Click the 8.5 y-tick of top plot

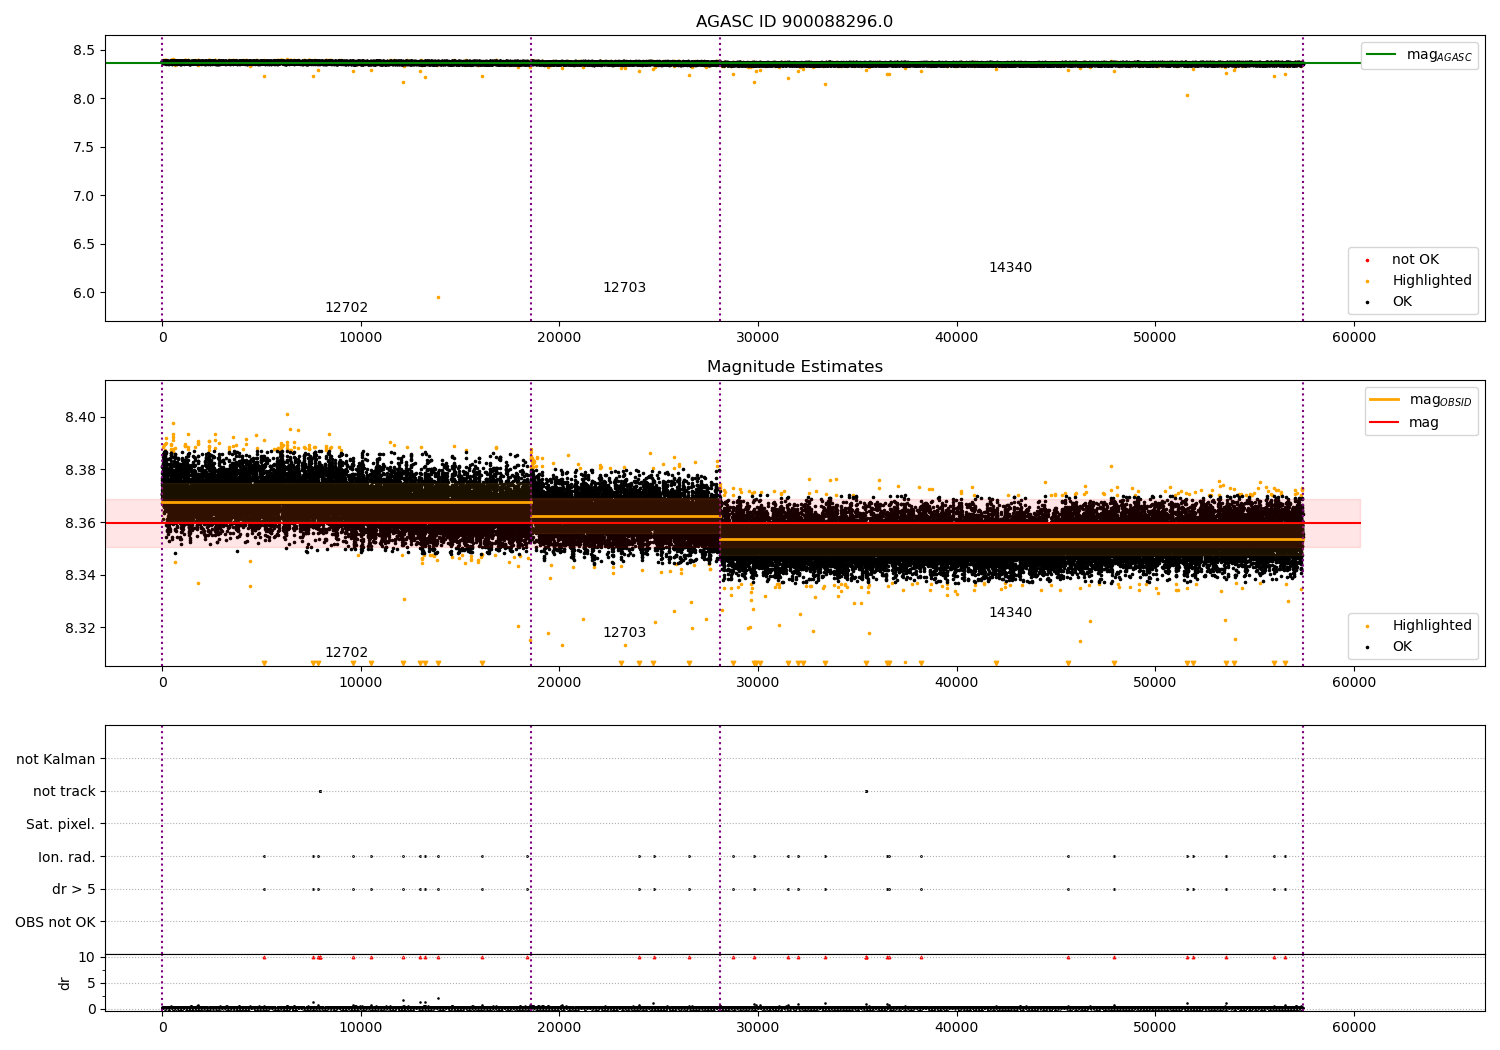(x=83, y=50)
